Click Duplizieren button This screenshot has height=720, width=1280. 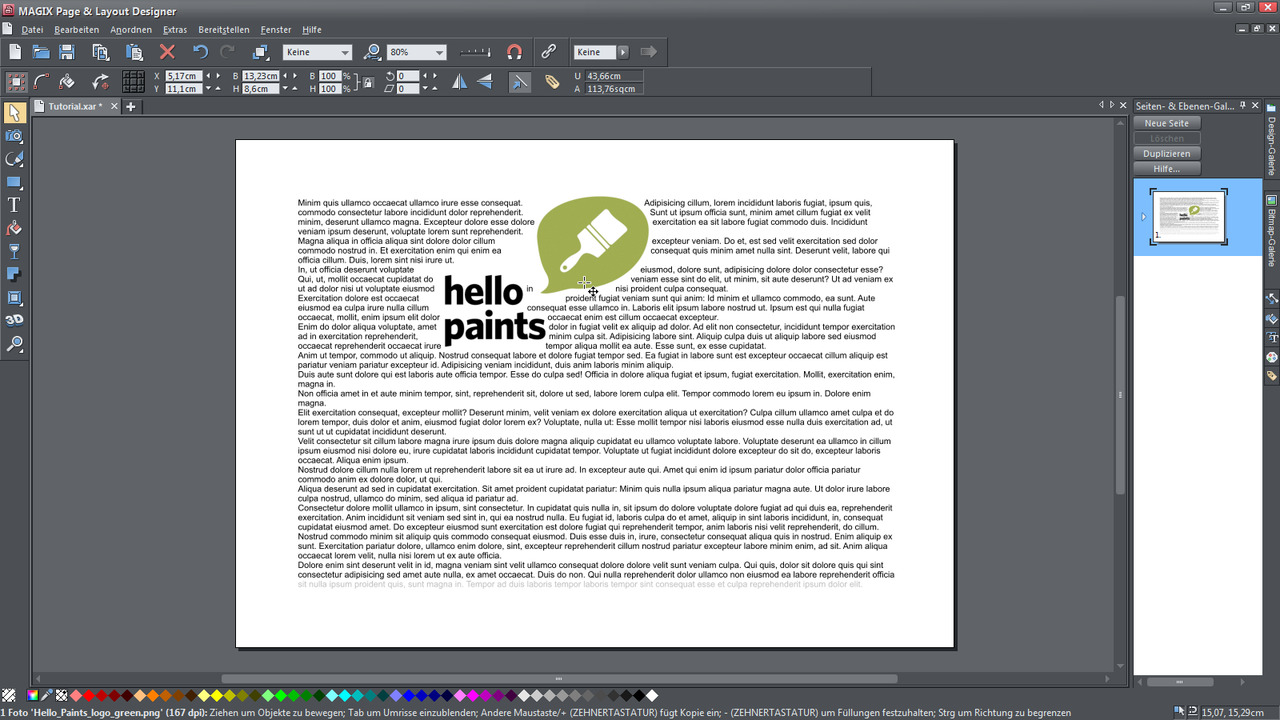coord(1166,153)
